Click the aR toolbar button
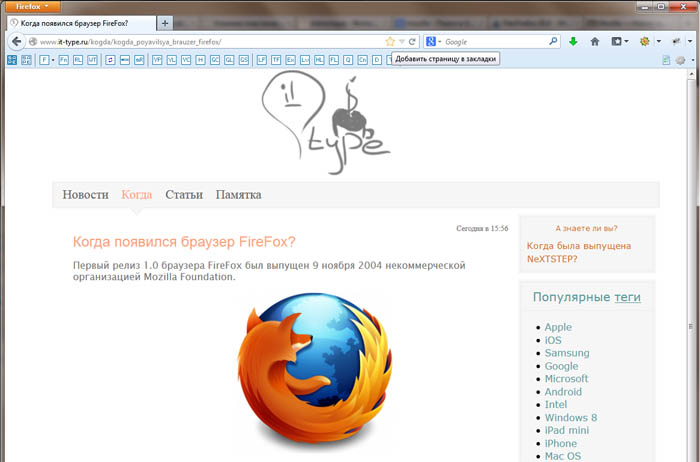This screenshot has width=700, height=462. (x=139, y=60)
